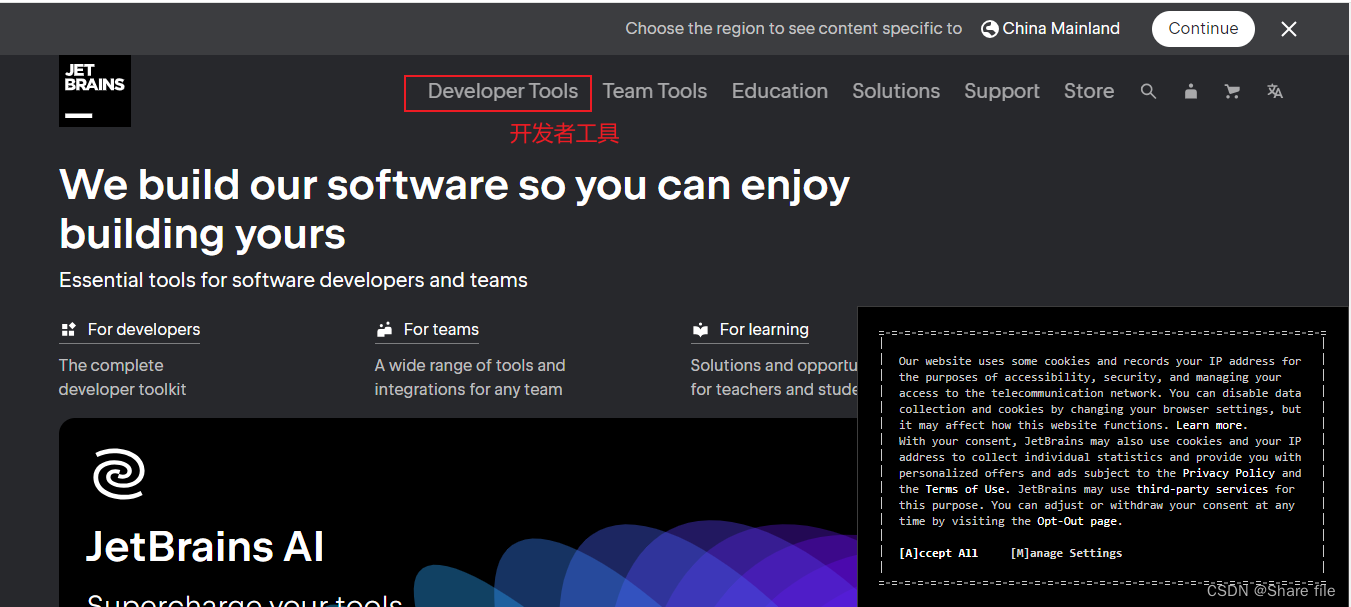Open the shopping cart icon
Screen dimensions: 1351x607
coord(1232,91)
